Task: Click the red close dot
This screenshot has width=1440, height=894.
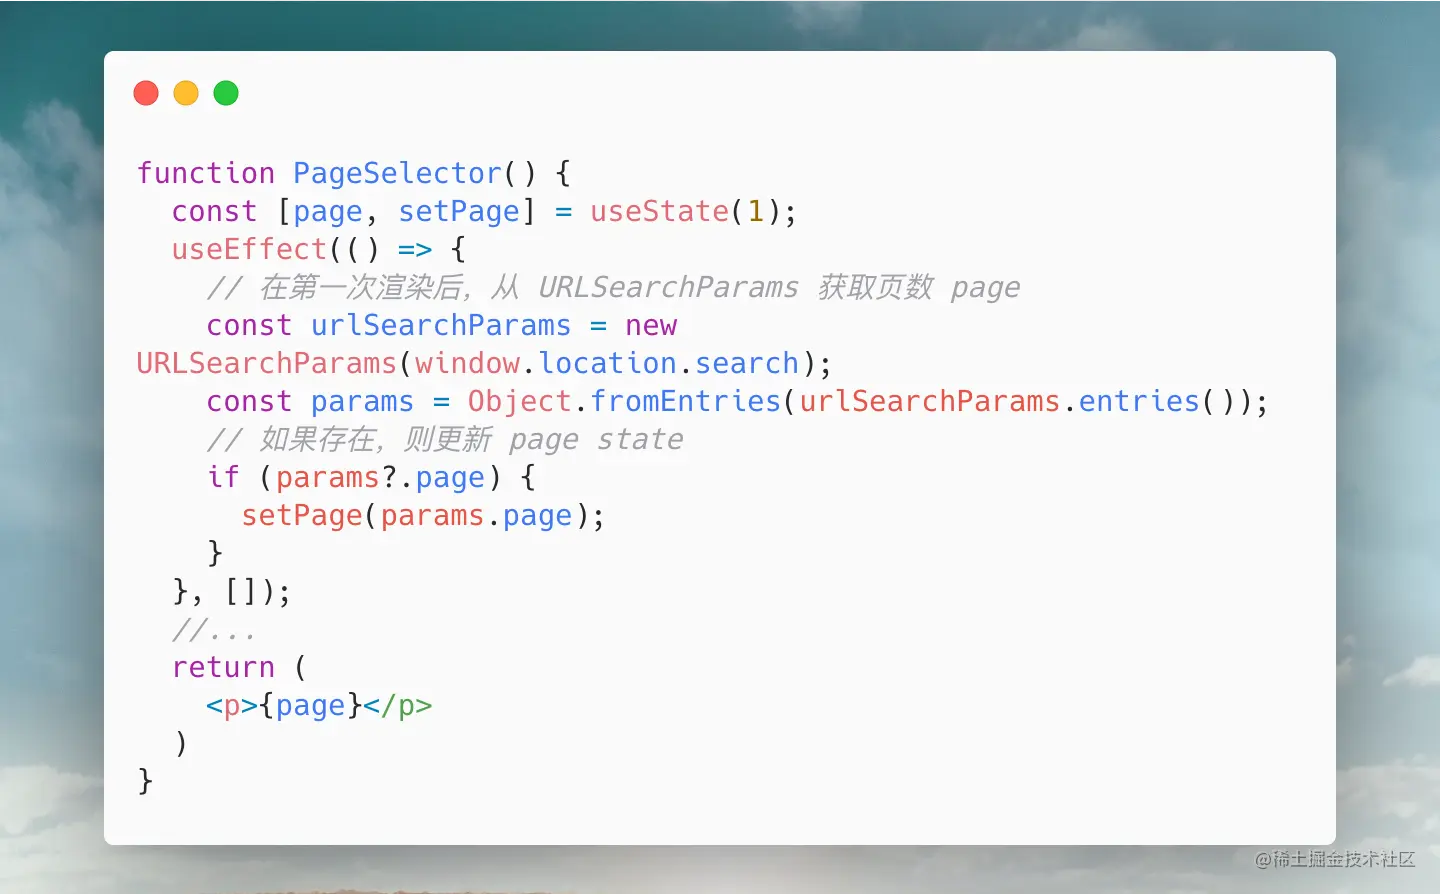Action: 146,93
